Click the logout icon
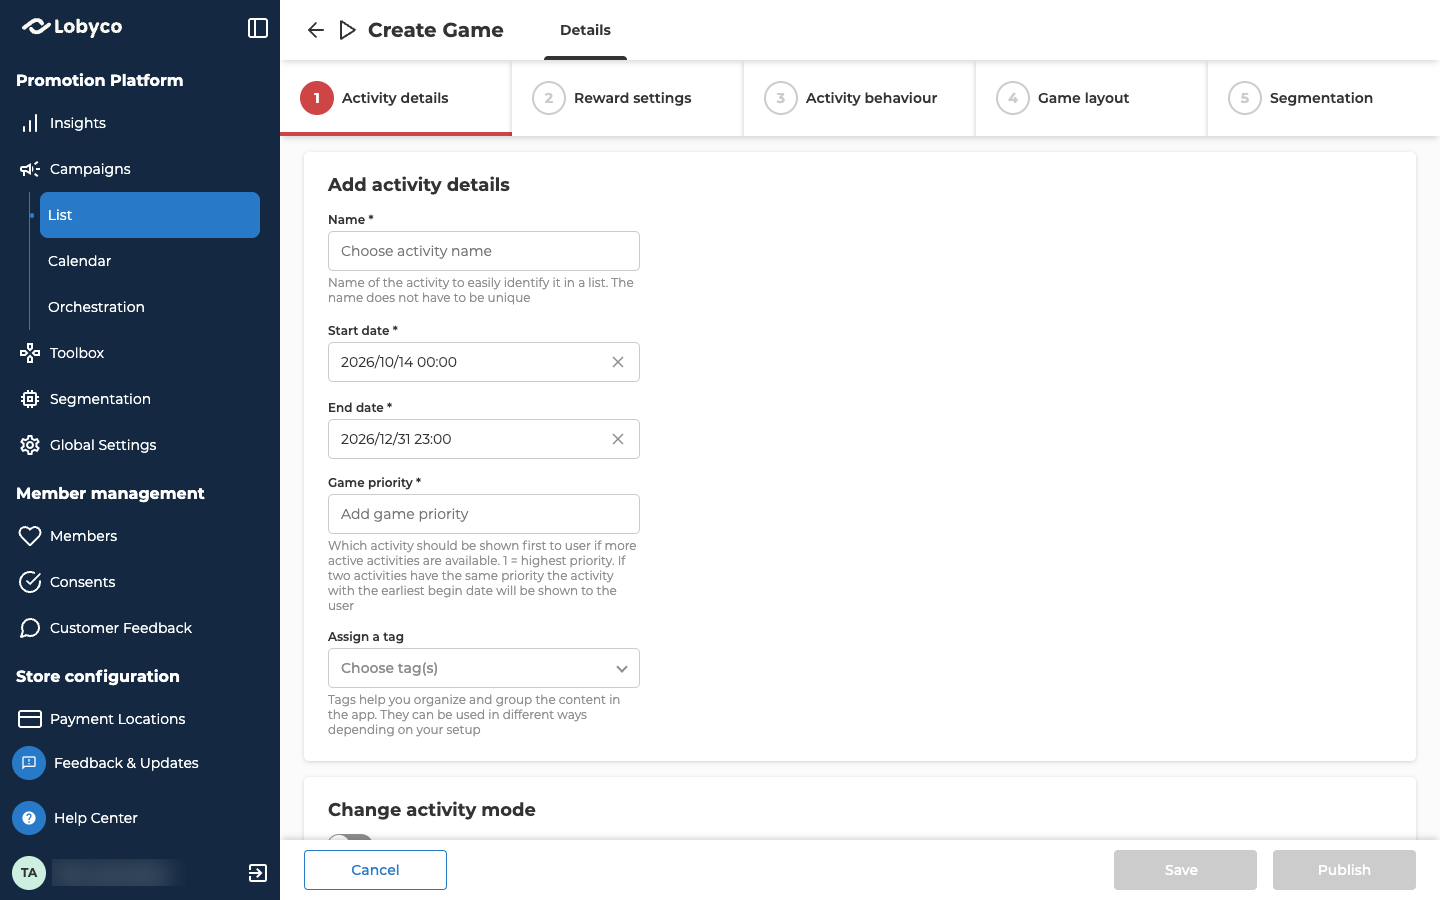This screenshot has height=900, width=1440. click(258, 873)
